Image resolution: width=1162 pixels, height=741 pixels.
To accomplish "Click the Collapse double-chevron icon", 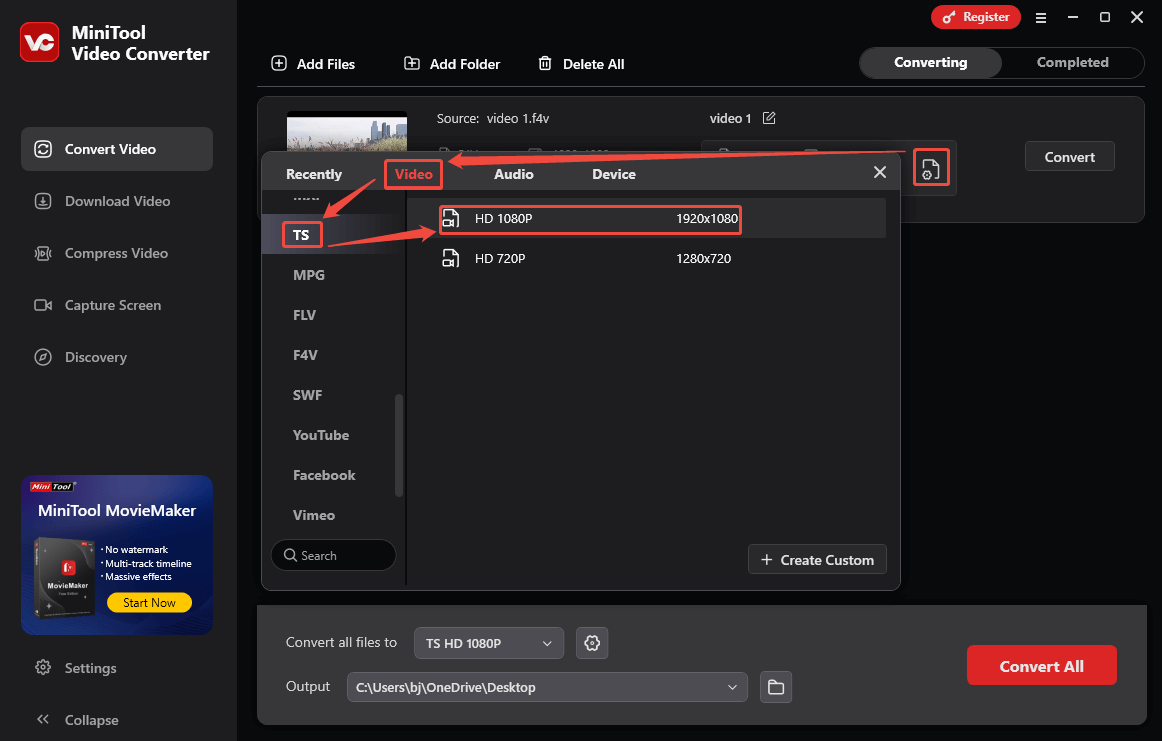I will coord(43,720).
